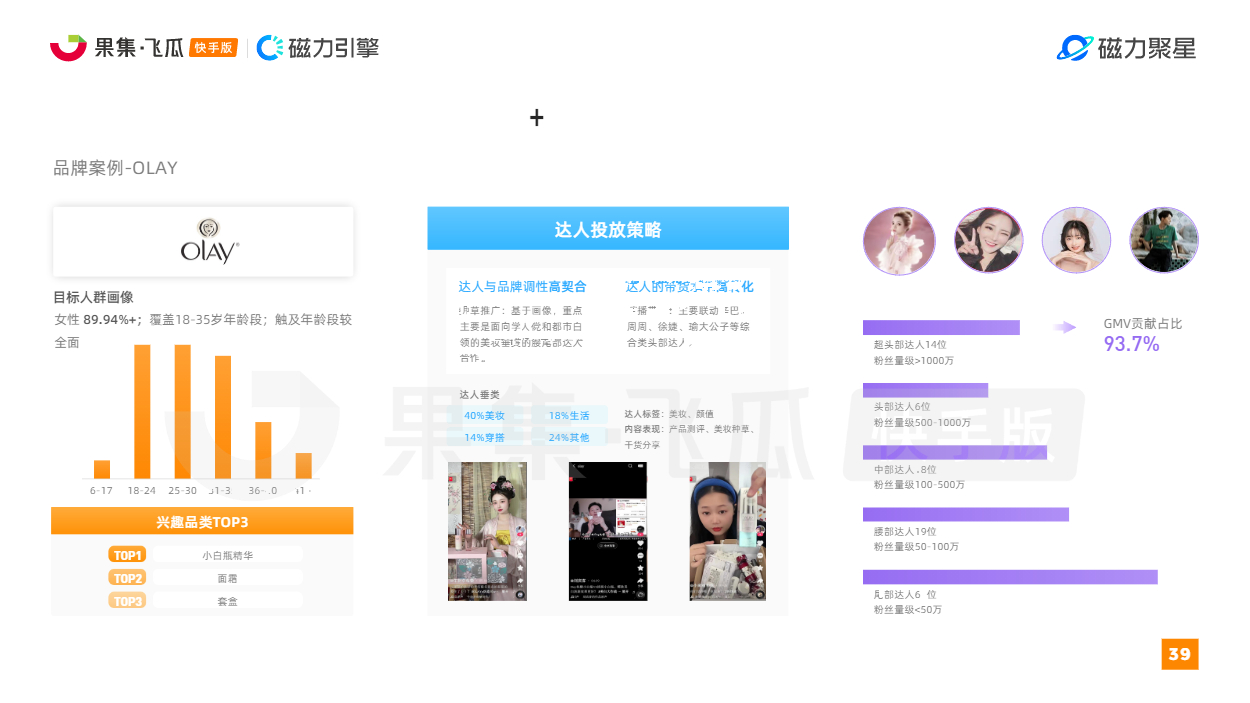This screenshot has height=703, width=1250.
Task: Select the avatar of woman in pink dress
Action: point(899,241)
